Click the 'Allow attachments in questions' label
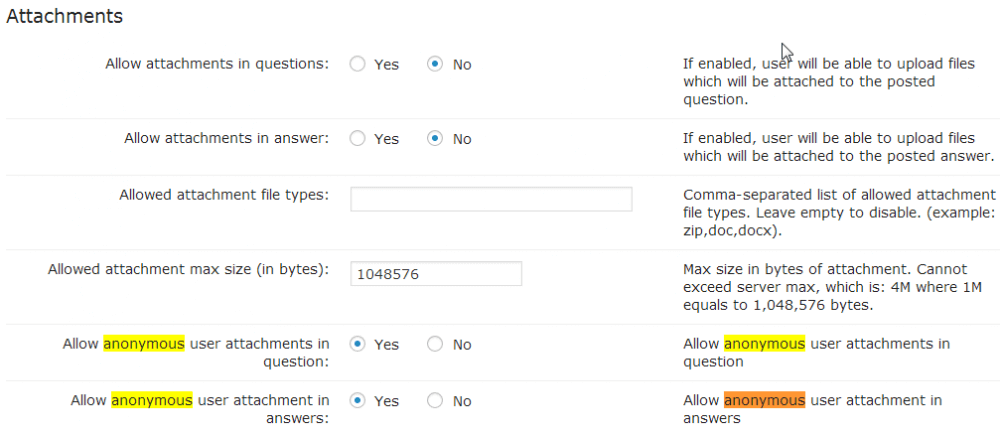The height and width of the screenshot is (435, 1000). [217, 64]
